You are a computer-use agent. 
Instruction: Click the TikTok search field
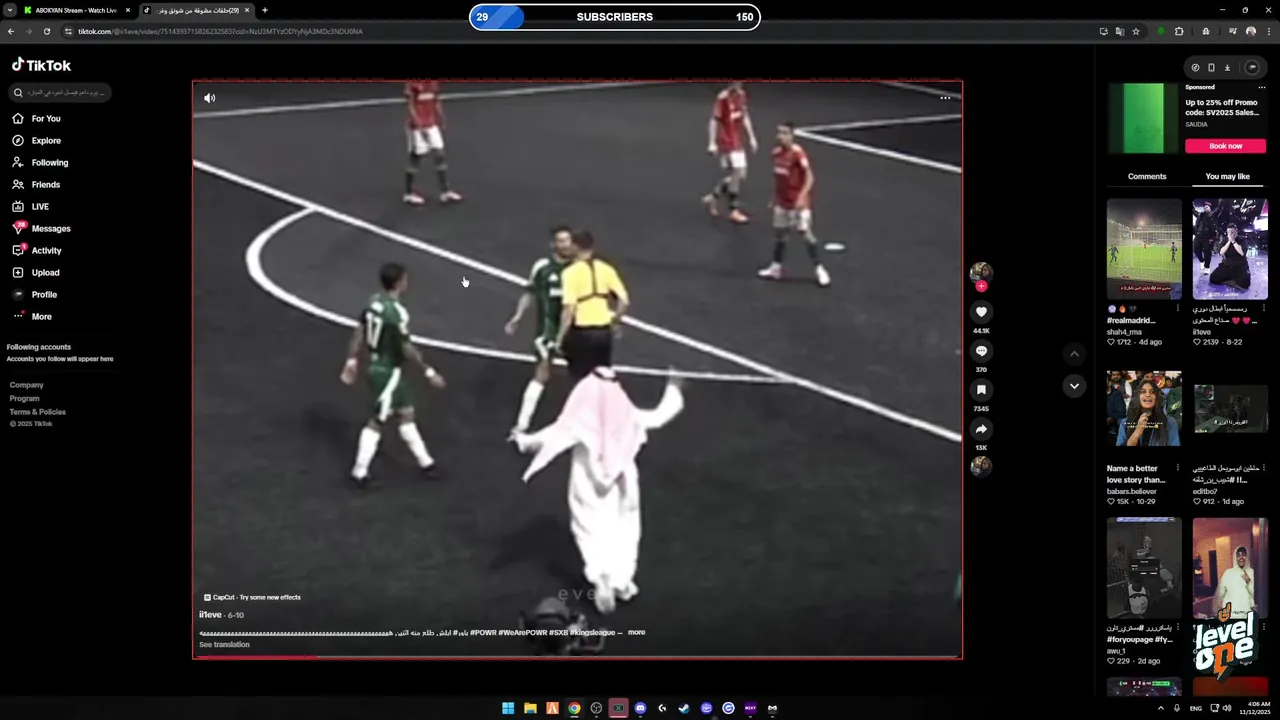point(60,92)
